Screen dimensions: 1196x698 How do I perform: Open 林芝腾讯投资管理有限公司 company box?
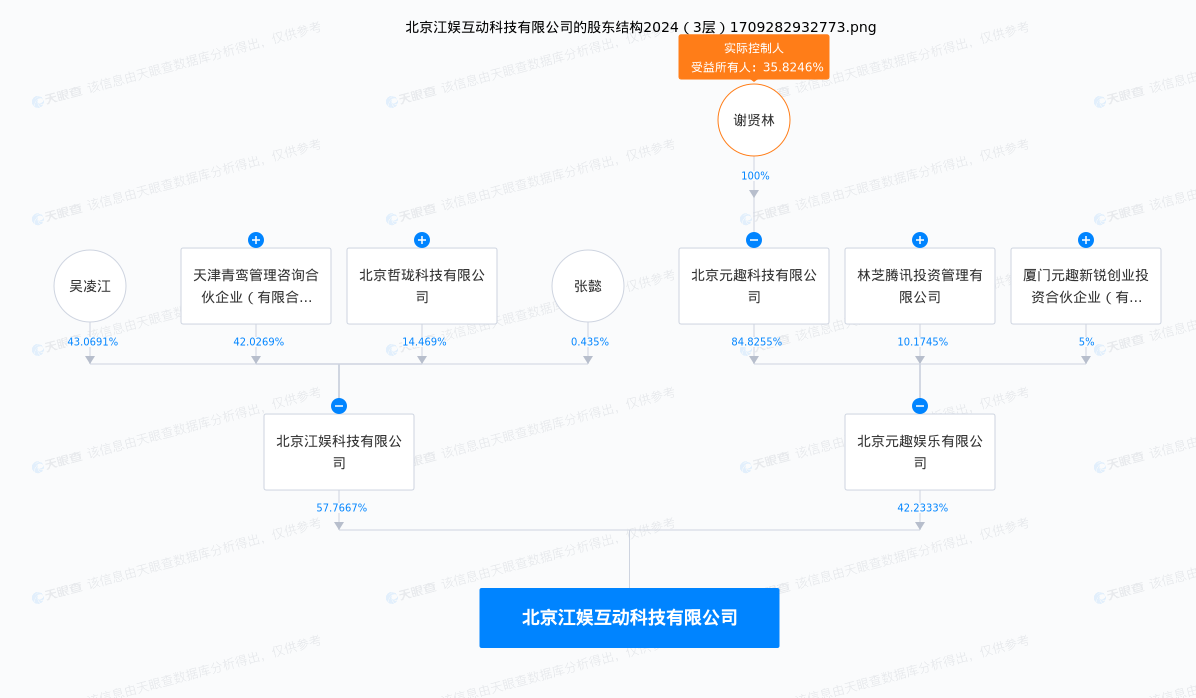pos(920,286)
